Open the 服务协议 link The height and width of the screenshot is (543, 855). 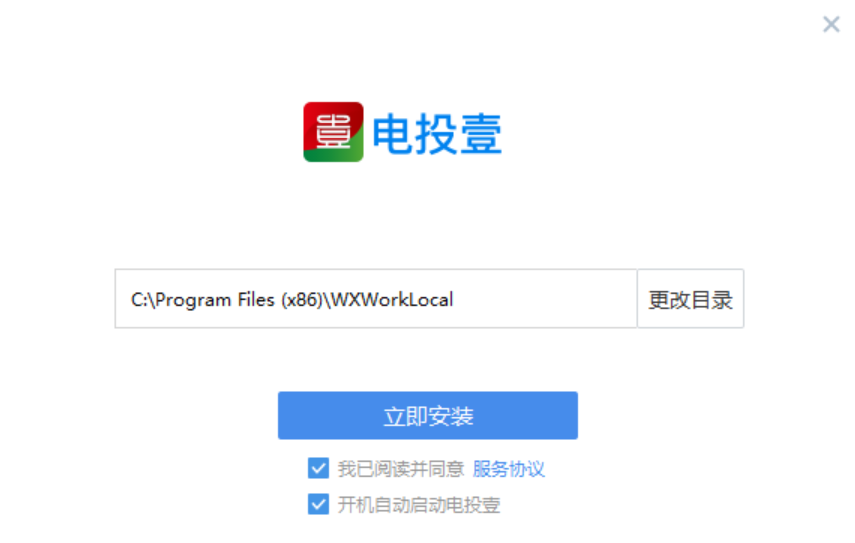508,469
